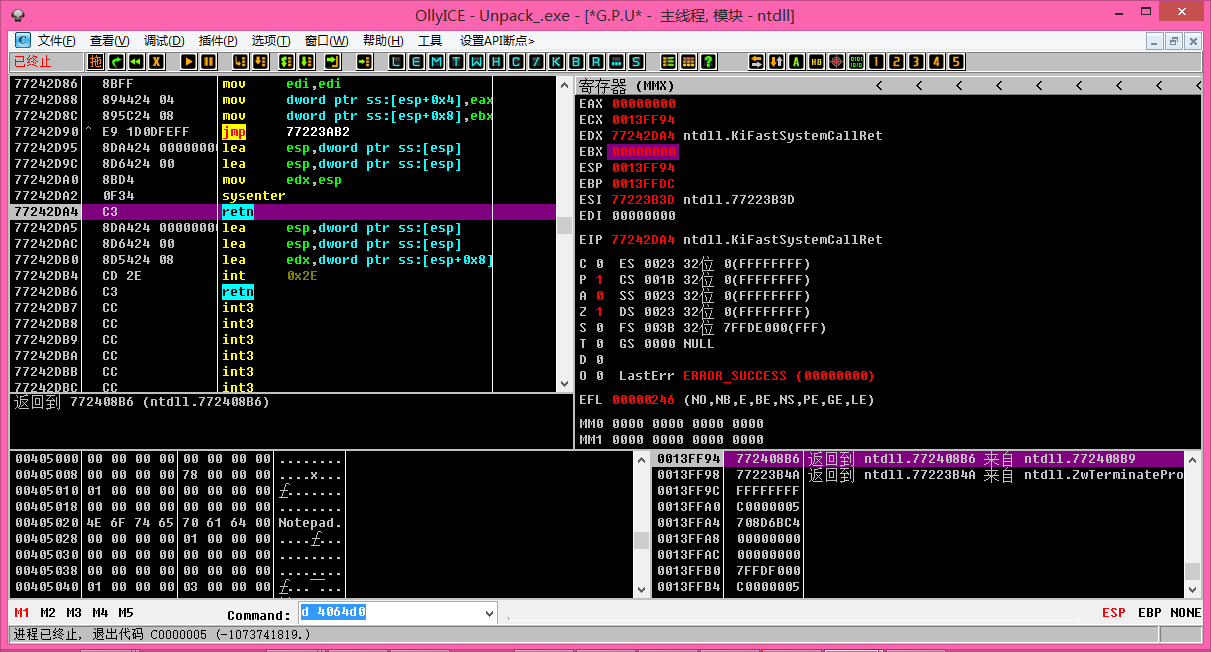
Task: Toggle the Z flag value in registers
Action: click(600, 312)
